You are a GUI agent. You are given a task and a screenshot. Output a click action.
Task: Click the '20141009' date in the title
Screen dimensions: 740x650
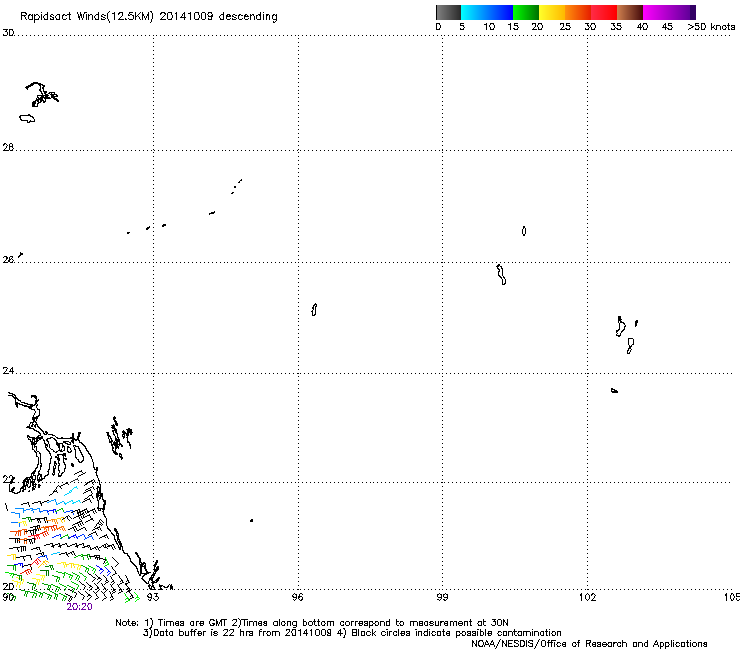186,16
